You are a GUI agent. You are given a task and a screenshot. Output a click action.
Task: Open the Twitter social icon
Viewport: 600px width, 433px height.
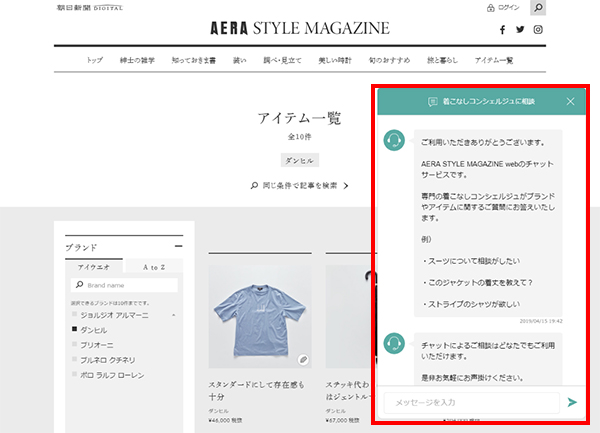click(520, 29)
